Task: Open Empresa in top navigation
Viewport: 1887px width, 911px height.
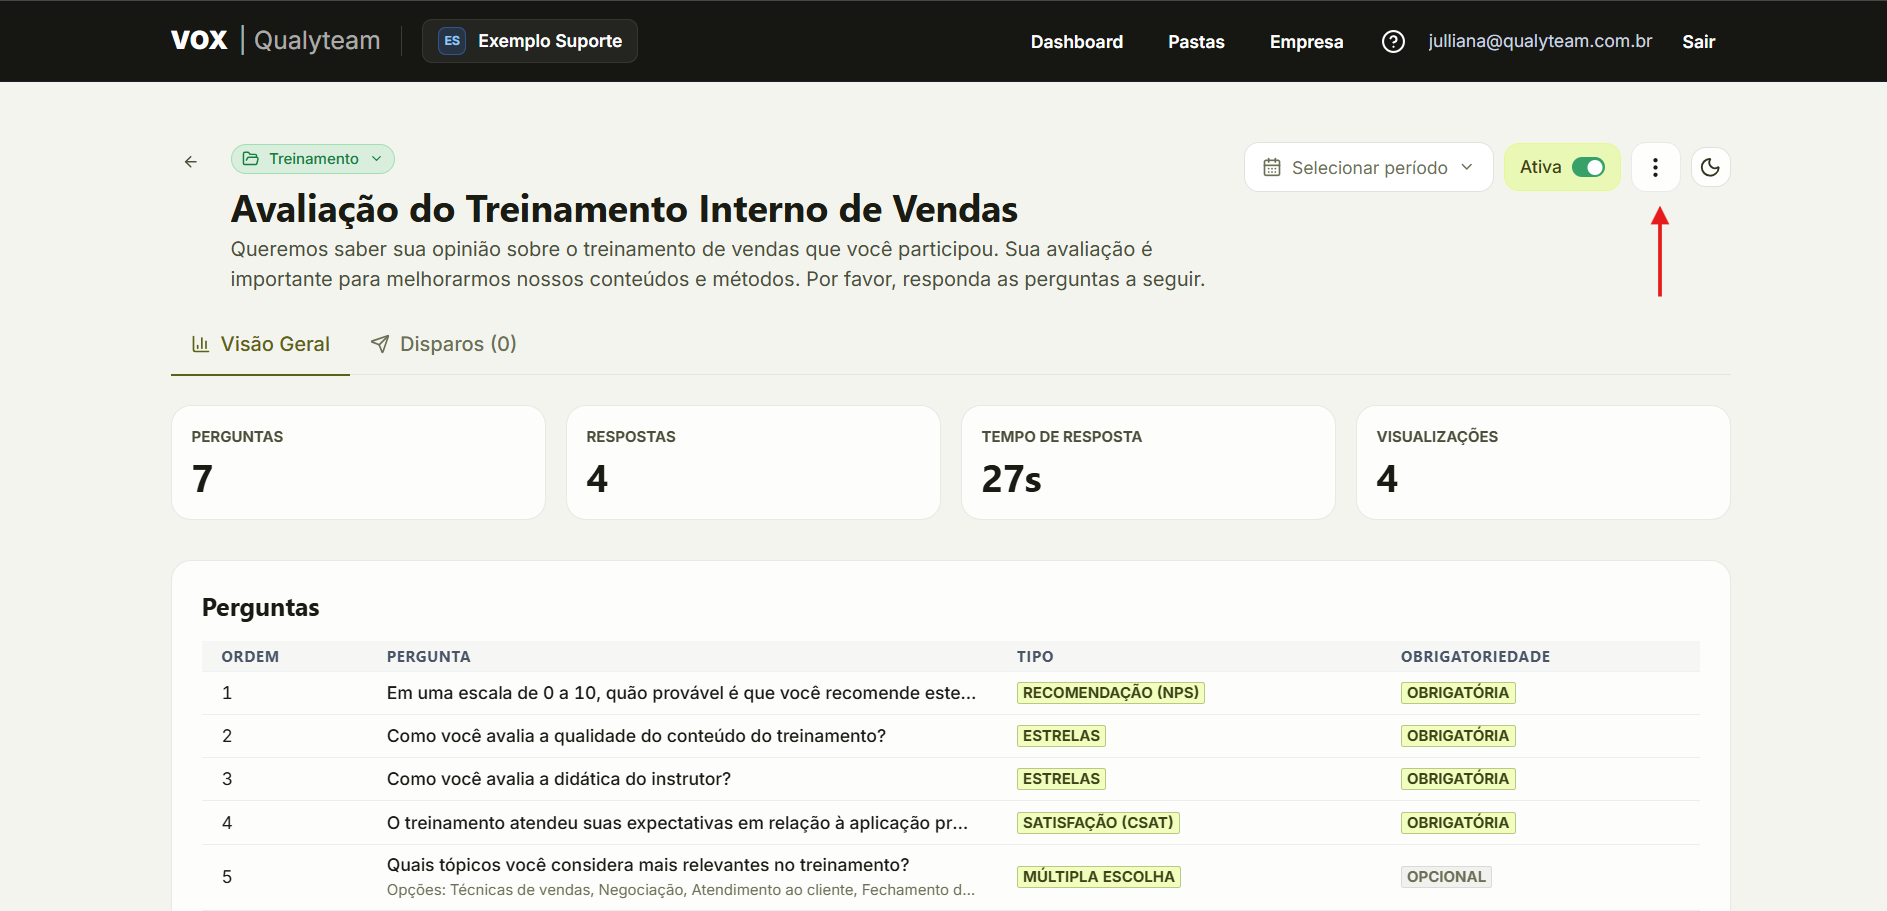Action: [1306, 41]
